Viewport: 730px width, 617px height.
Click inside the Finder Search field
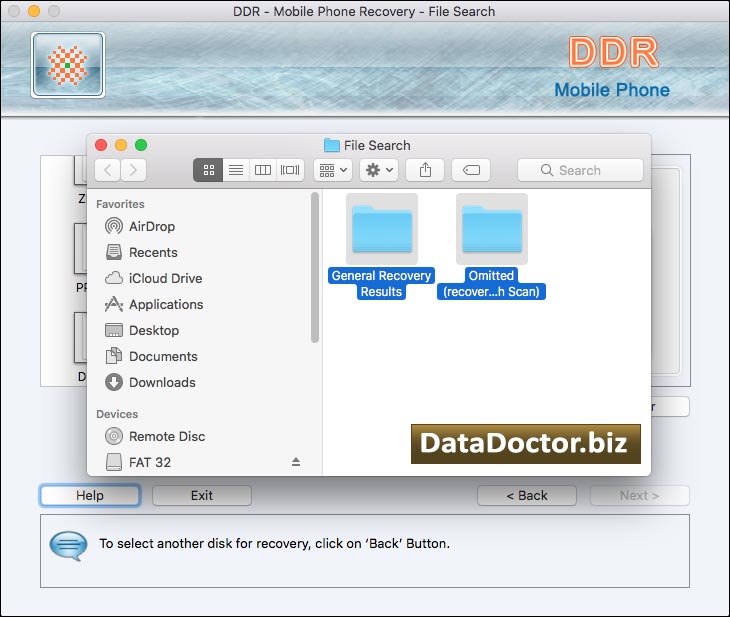(x=580, y=170)
